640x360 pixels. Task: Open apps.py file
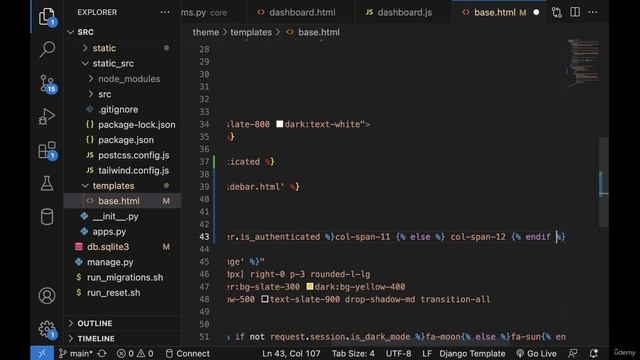[x=122, y=231]
